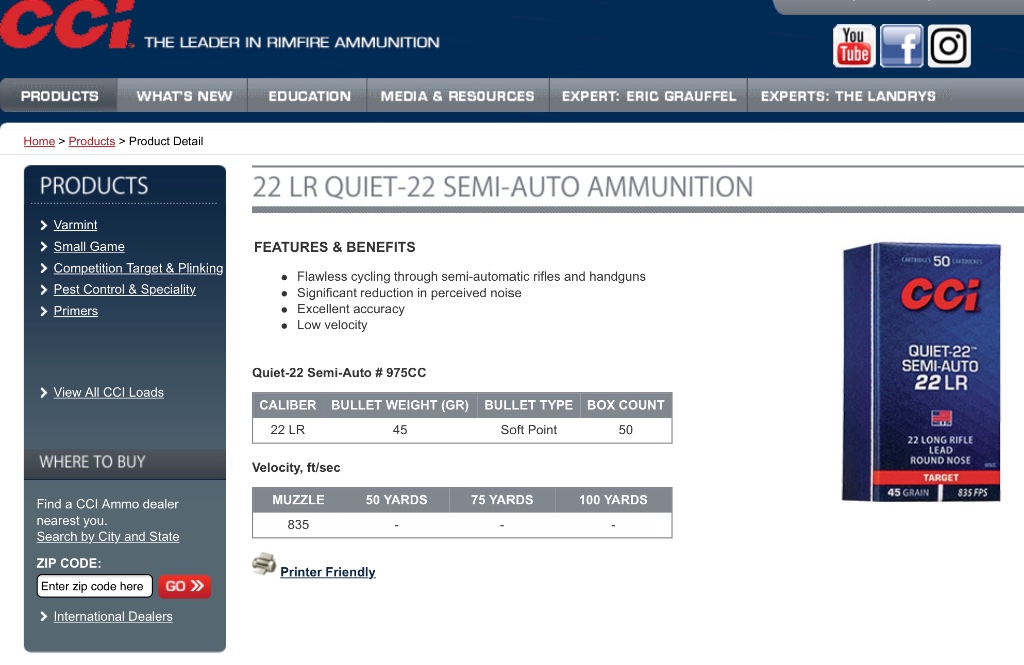Open International Dealers link
Screen dimensions: 1024x665
click(x=113, y=616)
